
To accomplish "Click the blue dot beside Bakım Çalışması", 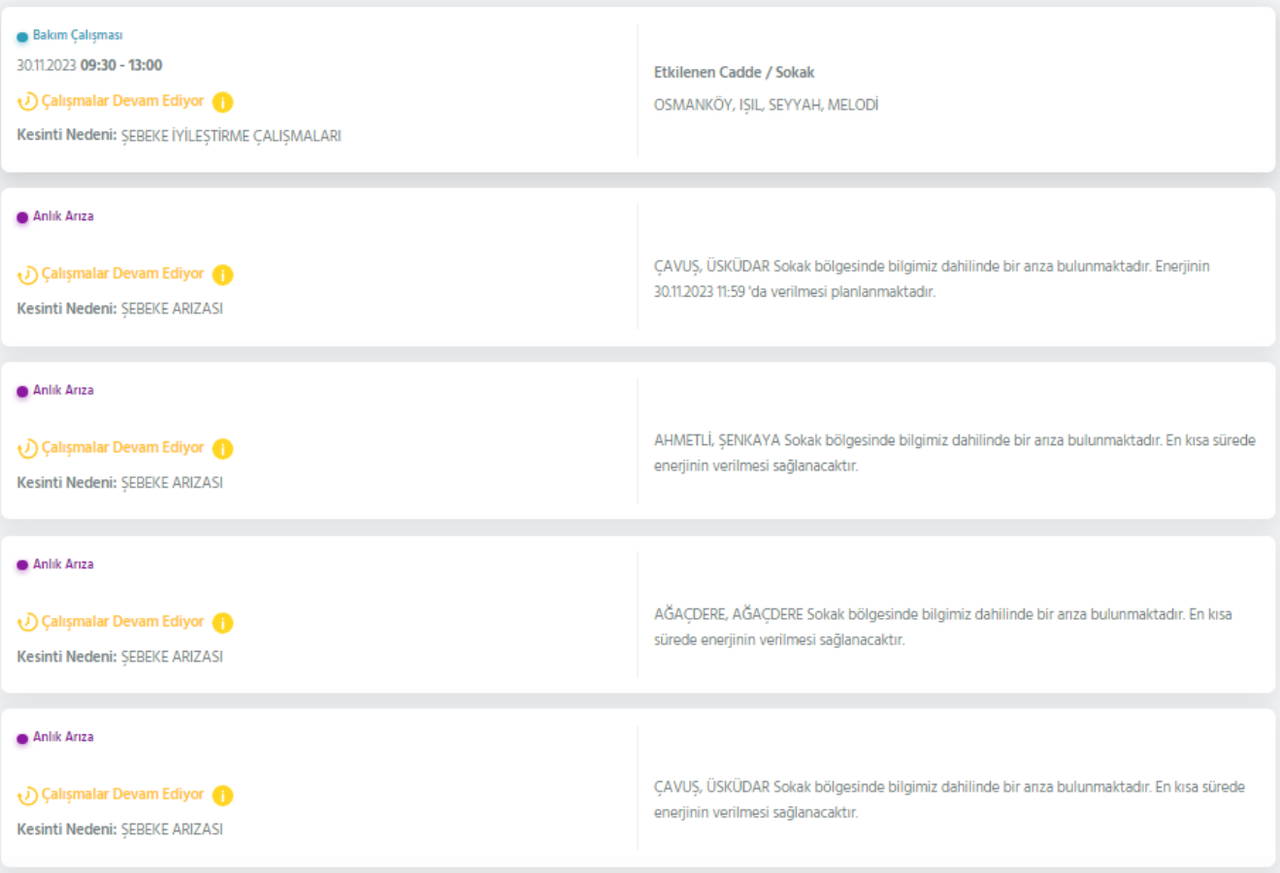I will pyautogui.click(x=22, y=37).
